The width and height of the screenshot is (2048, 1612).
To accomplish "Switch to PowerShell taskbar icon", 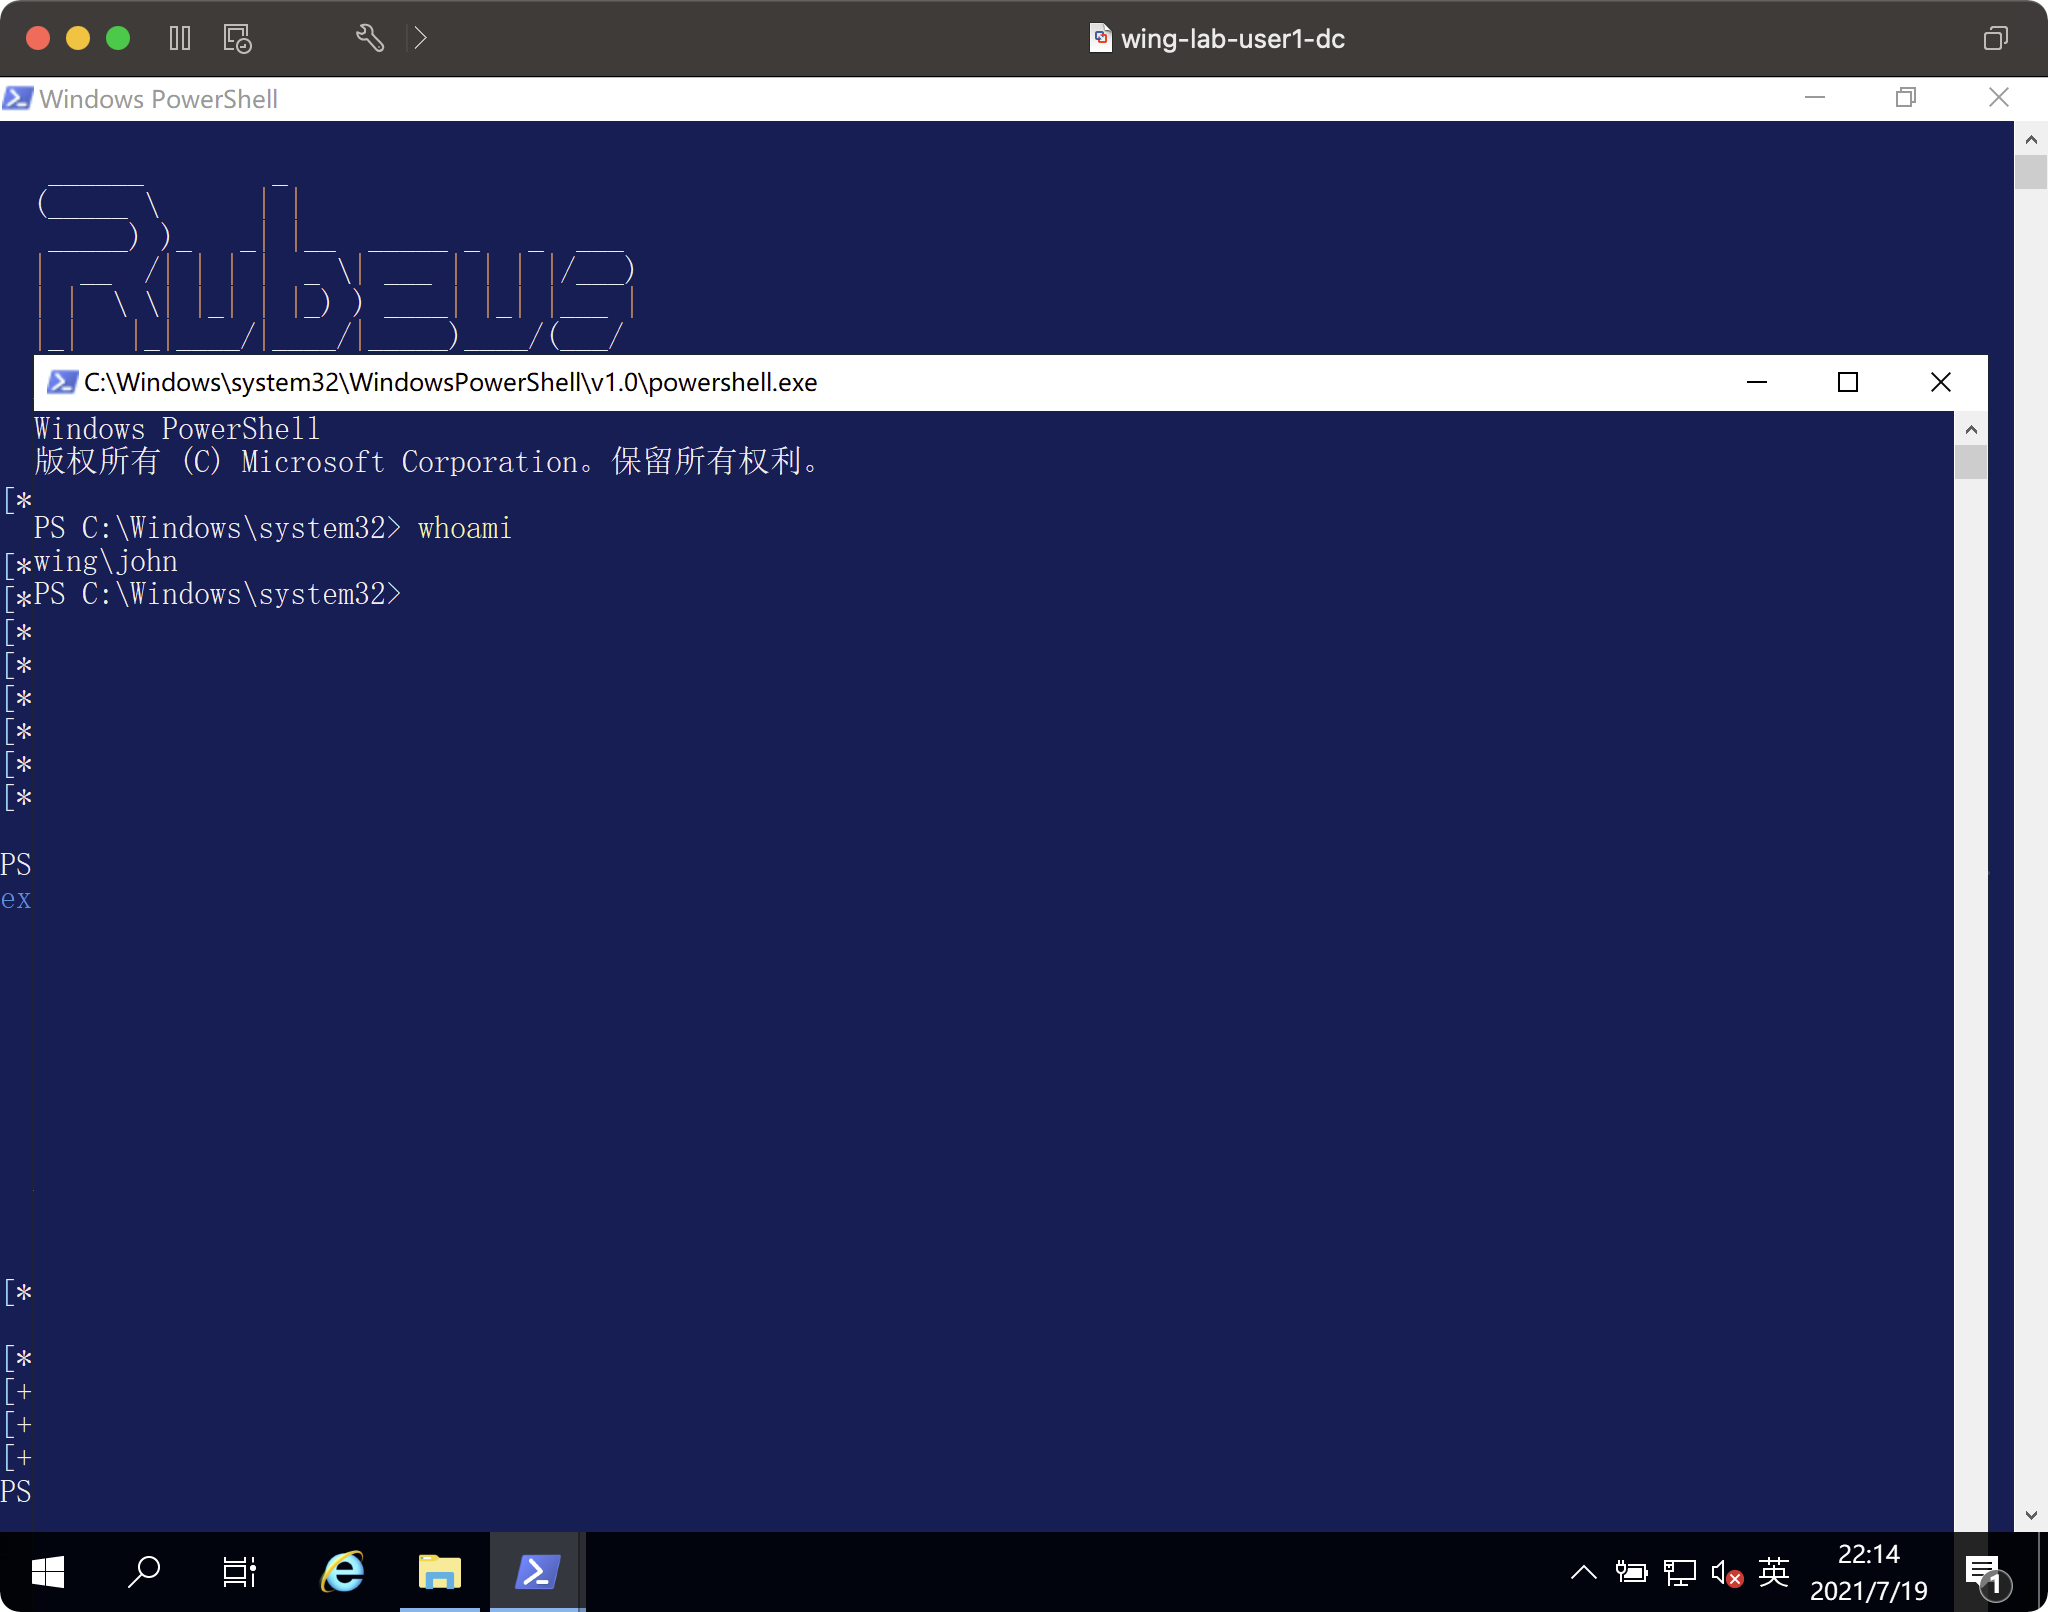I will coord(537,1572).
